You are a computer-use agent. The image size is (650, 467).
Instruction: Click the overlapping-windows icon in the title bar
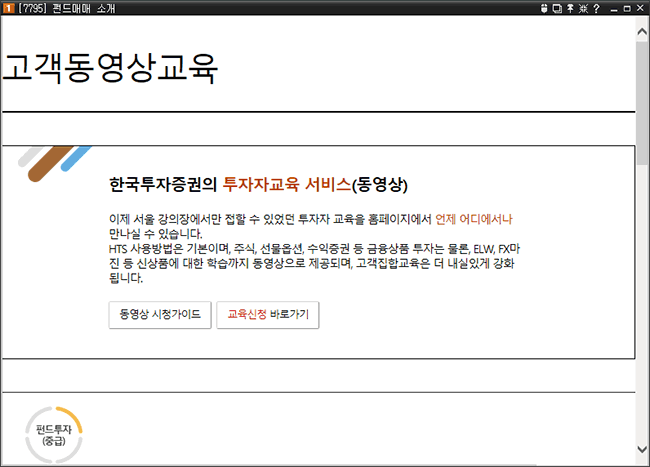558,8
